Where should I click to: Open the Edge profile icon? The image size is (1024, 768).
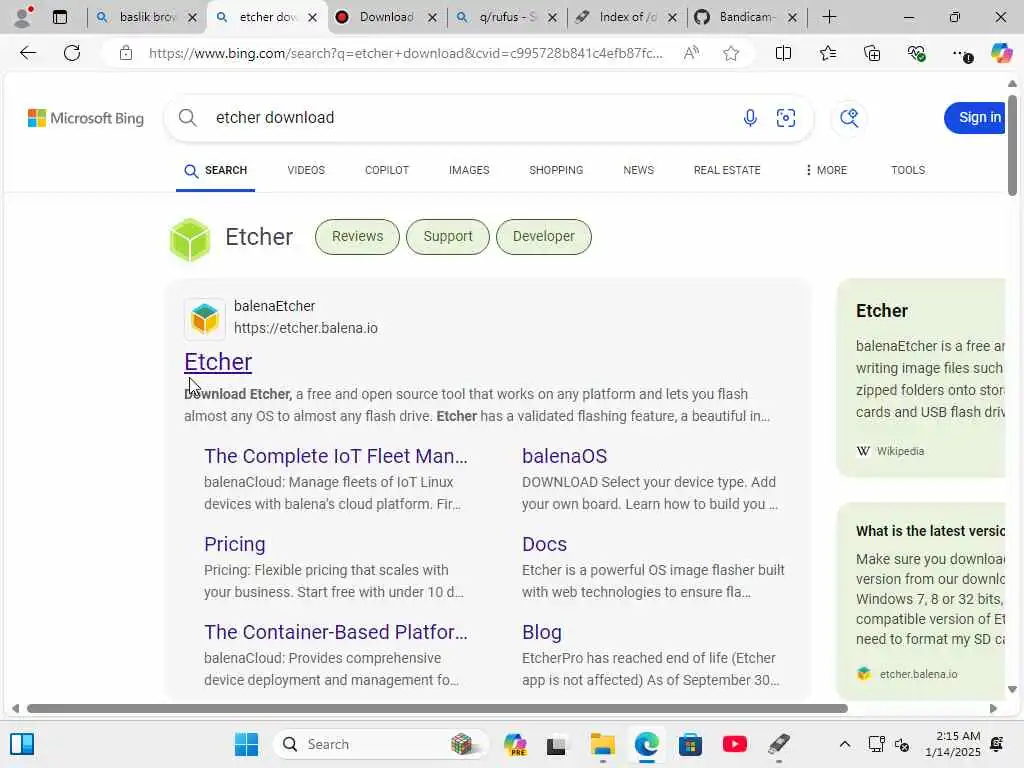(x=22, y=17)
